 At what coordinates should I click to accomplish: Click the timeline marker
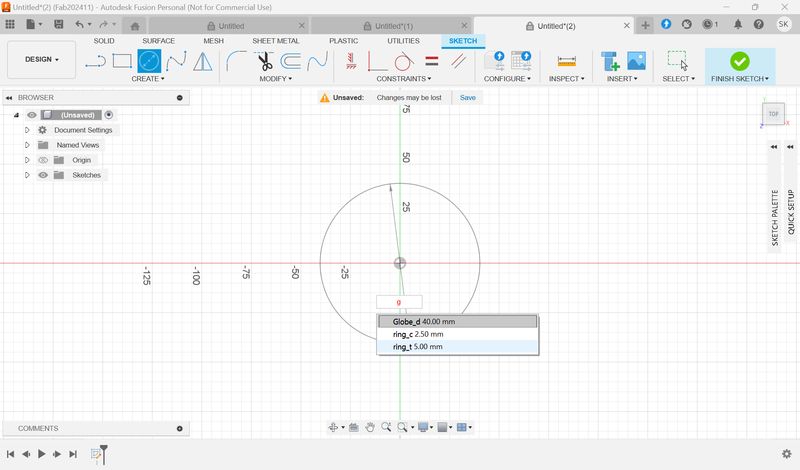[104, 454]
